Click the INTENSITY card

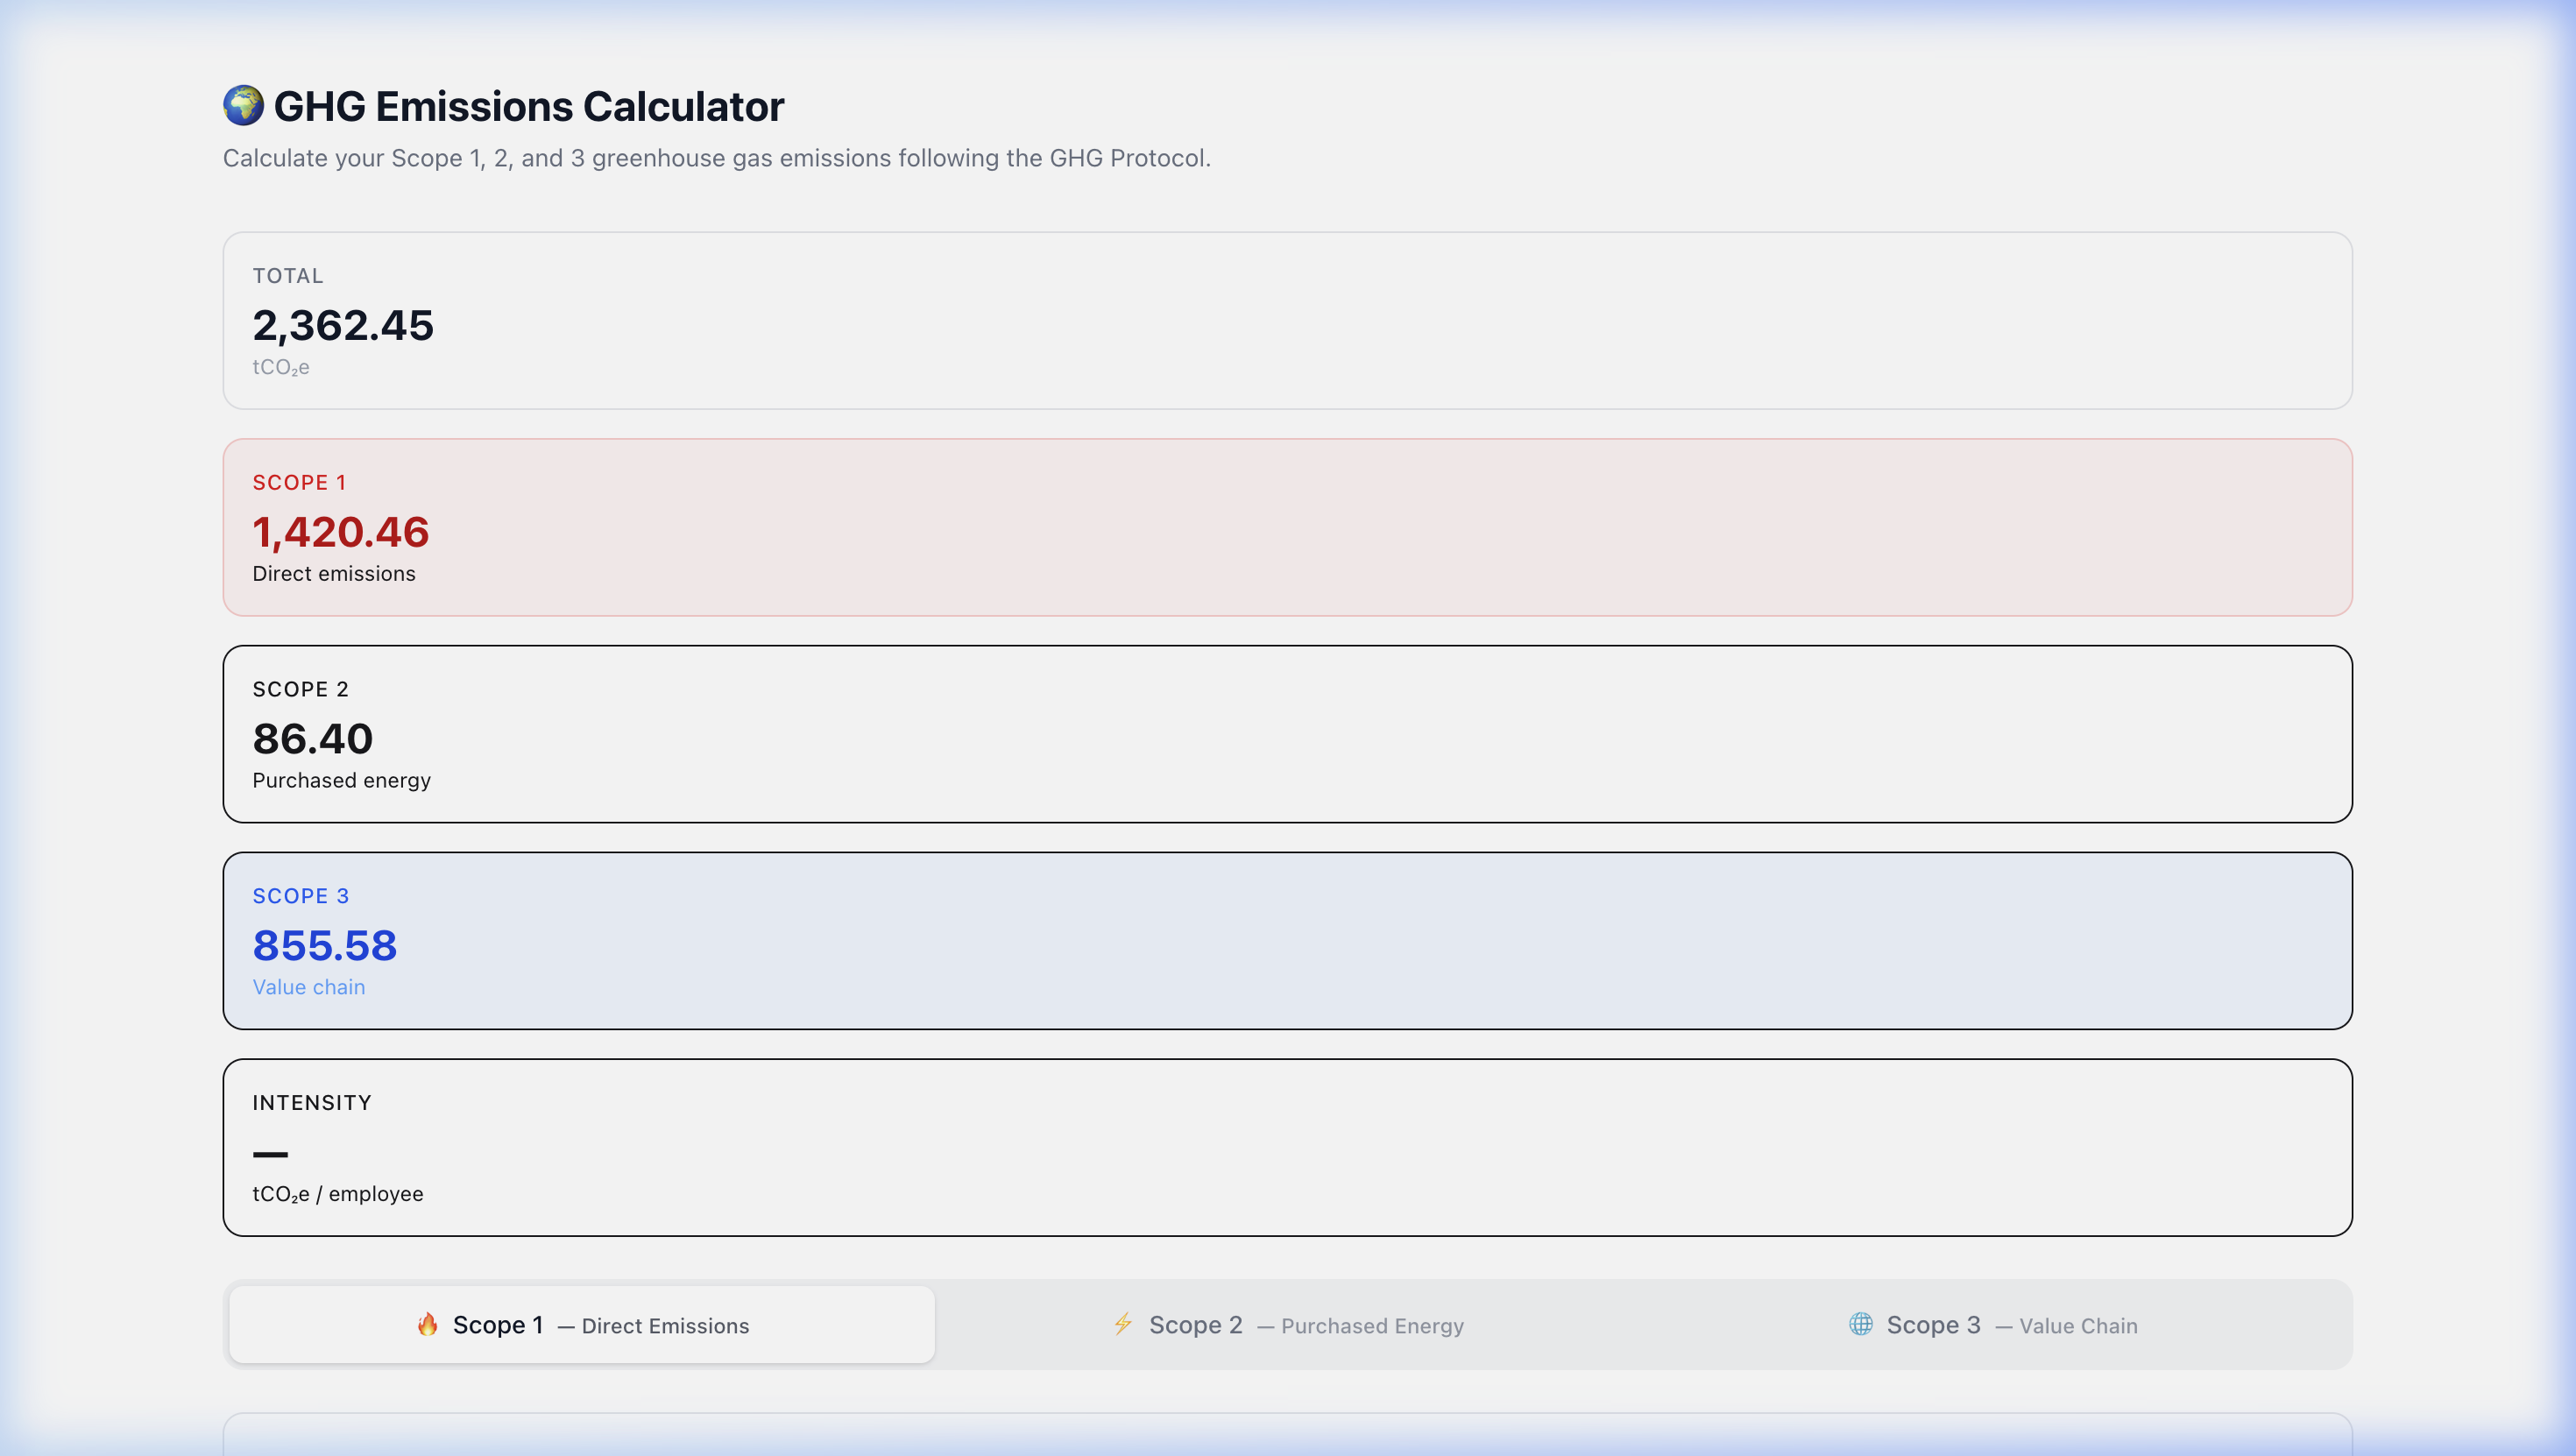click(1288, 1147)
